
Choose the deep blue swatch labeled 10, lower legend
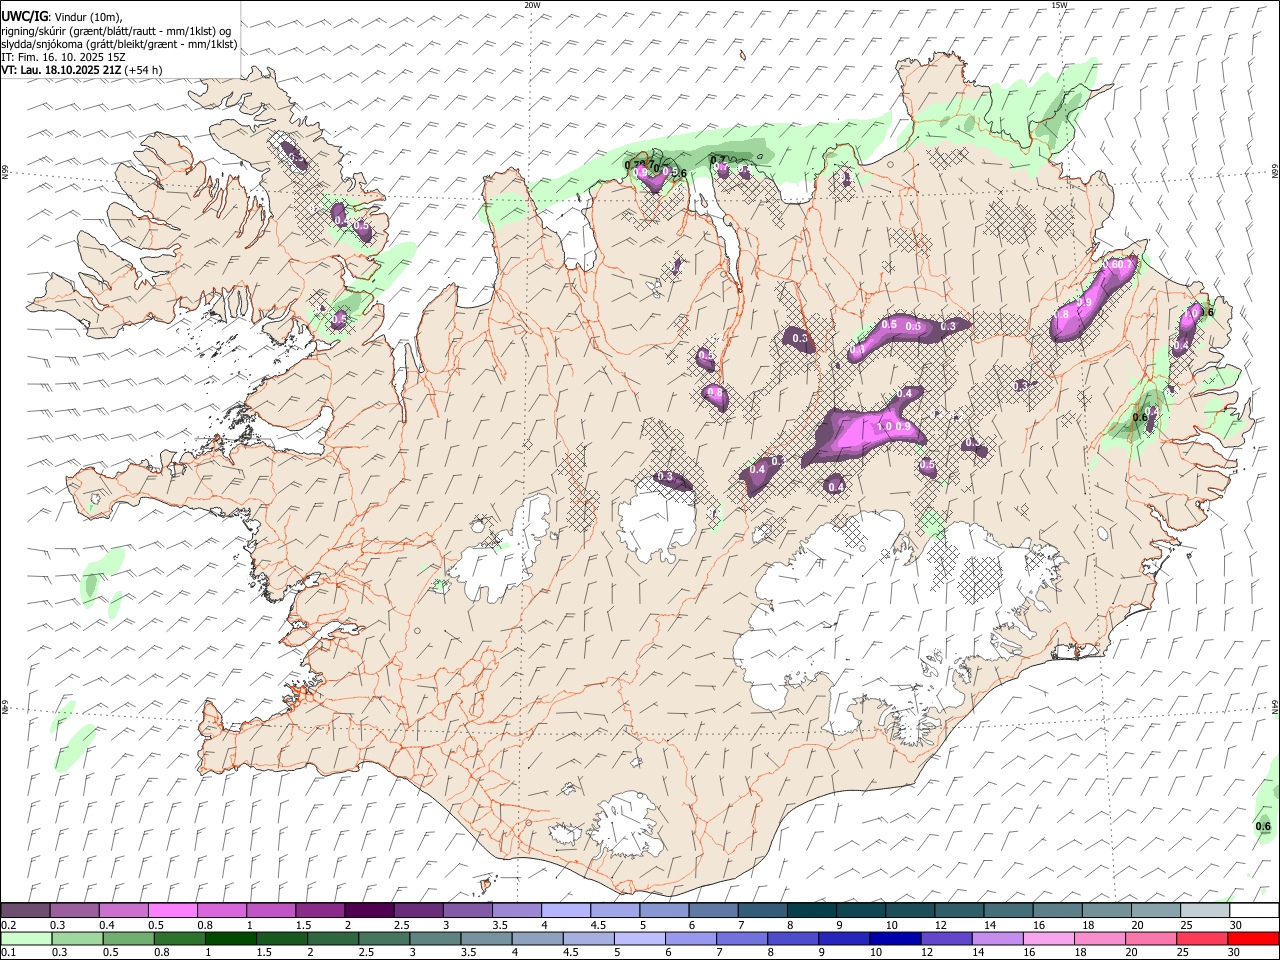895,939
